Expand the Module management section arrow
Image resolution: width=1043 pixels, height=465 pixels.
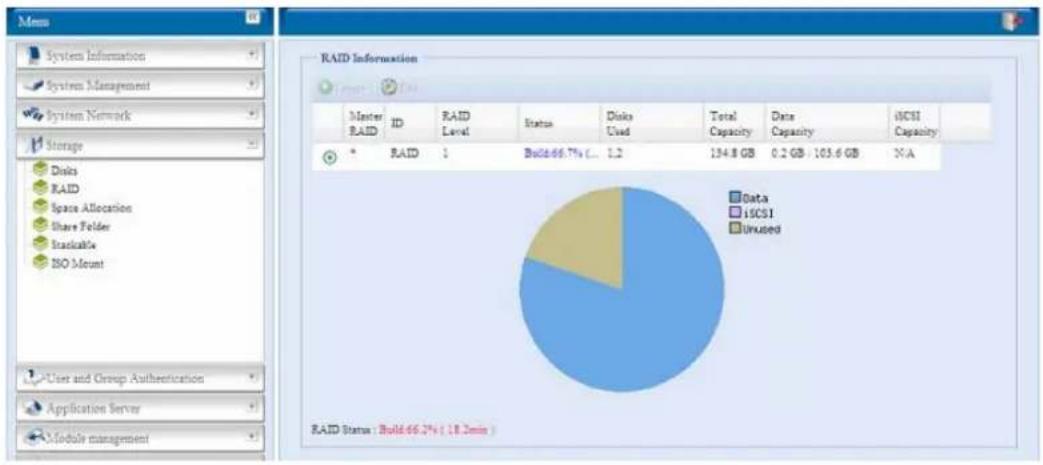[x=252, y=437]
